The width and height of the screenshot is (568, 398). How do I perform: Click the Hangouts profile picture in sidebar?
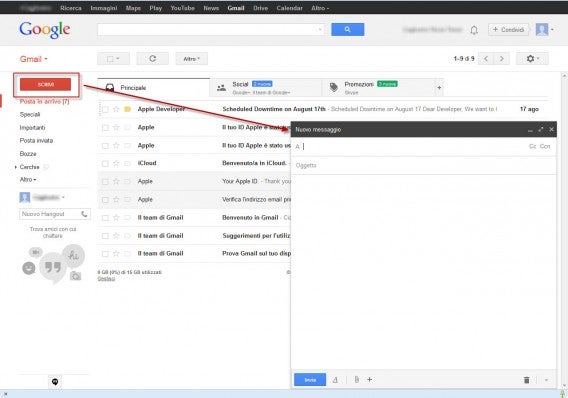[25, 197]
